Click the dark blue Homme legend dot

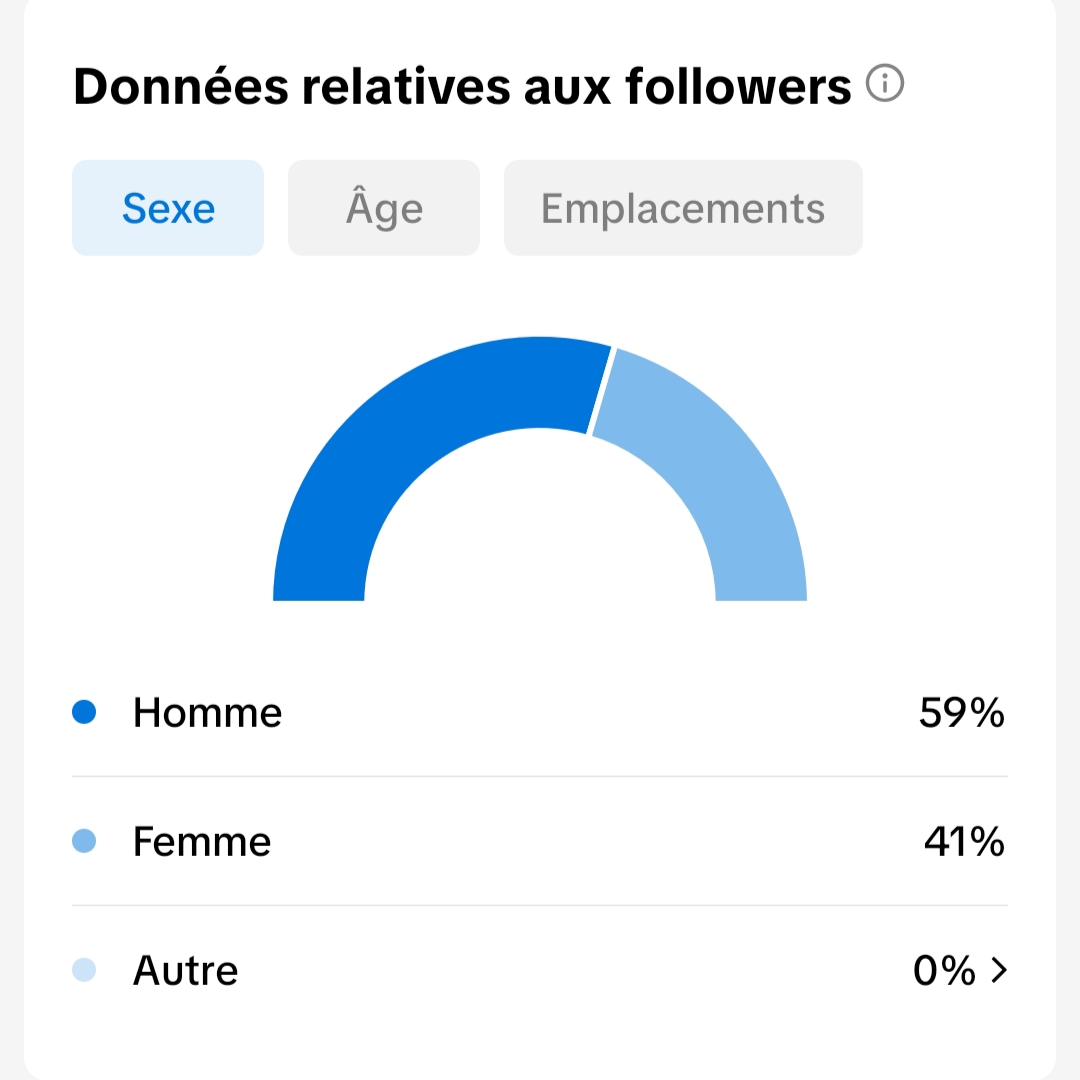coord(85,712)
